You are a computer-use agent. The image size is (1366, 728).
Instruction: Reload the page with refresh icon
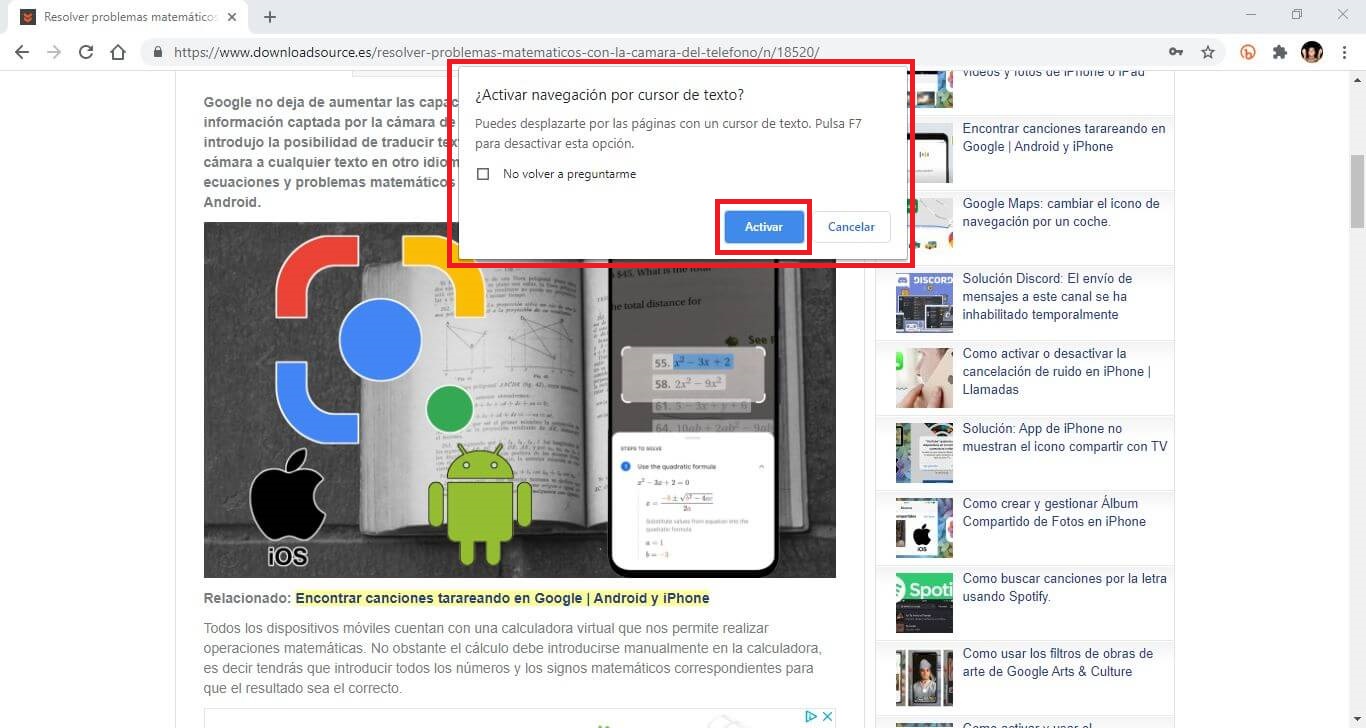[86, 52]
